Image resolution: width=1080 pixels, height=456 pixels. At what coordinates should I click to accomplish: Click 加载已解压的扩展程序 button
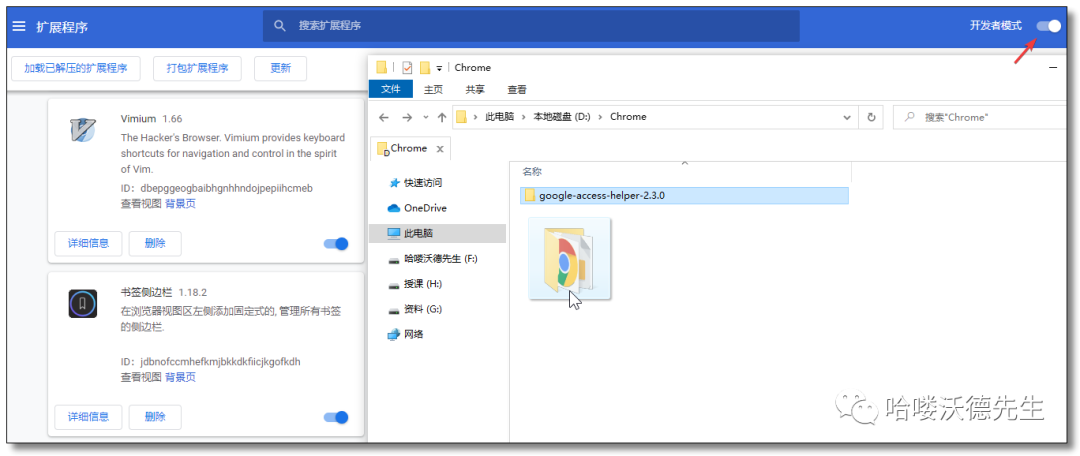point(76,68)
